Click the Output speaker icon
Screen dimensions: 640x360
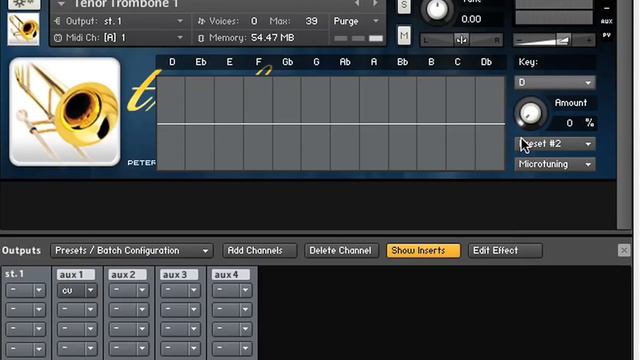pos(58,21)
